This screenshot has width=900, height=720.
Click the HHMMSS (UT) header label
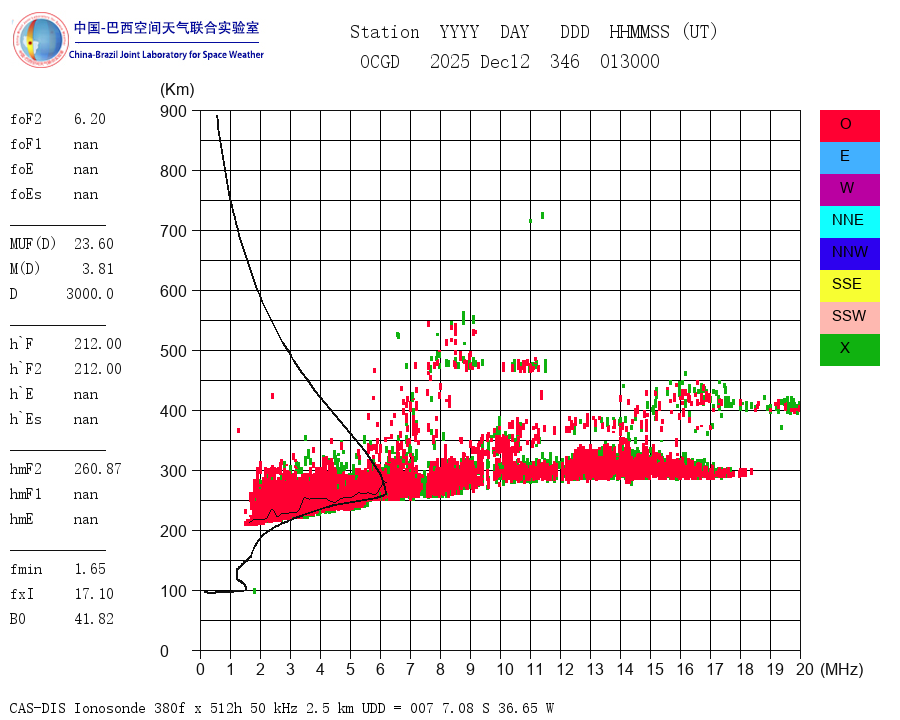(663, 32)
